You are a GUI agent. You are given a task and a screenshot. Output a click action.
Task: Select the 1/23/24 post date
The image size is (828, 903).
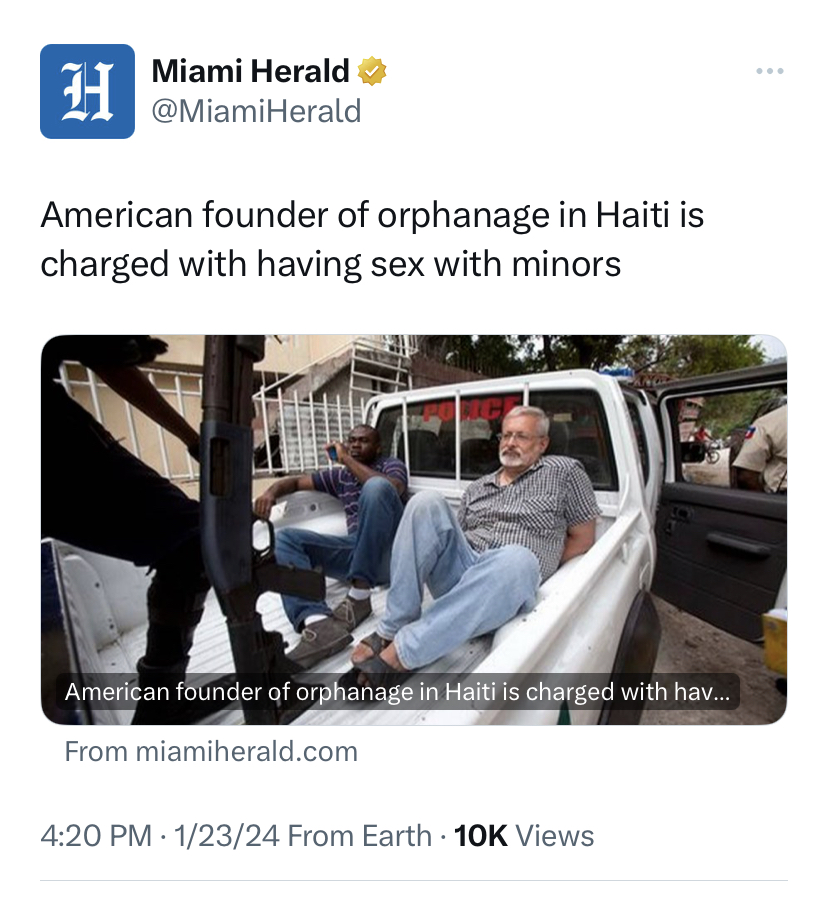(226, 836)
